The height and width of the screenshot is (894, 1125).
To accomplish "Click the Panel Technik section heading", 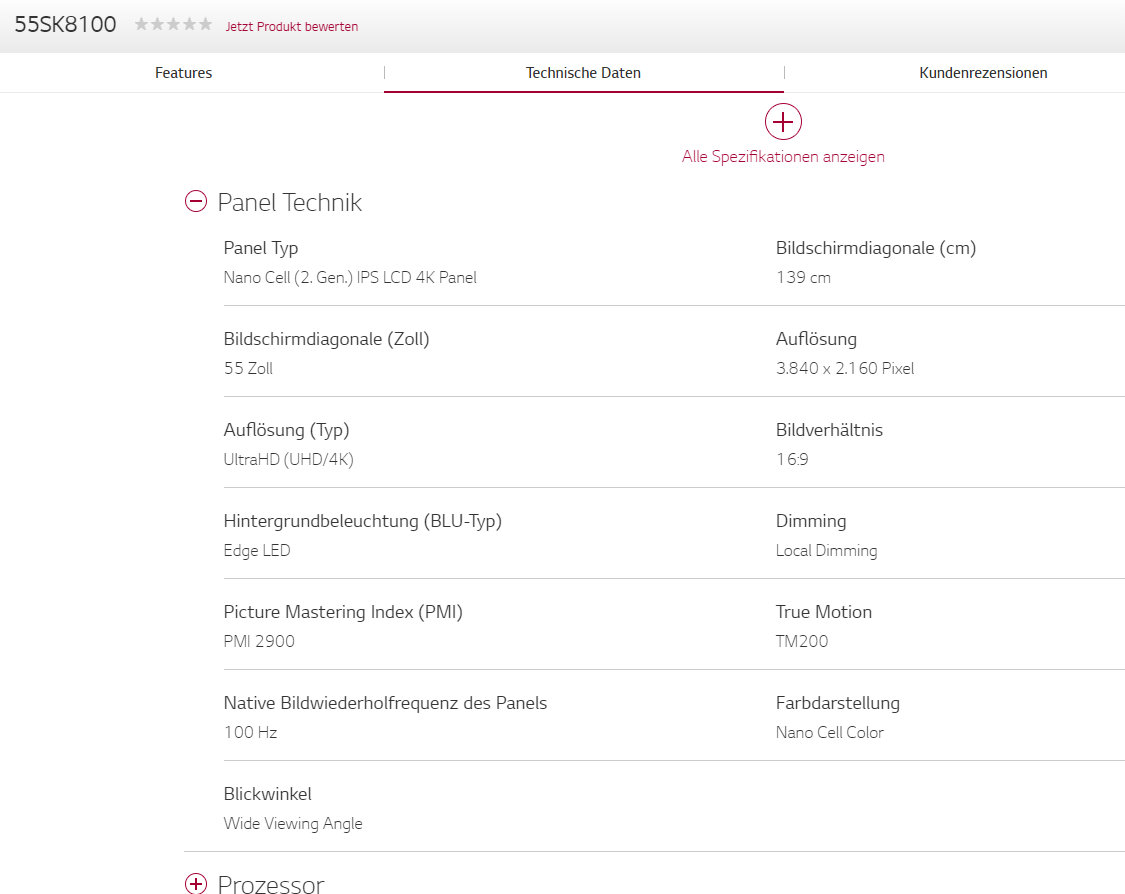I will pyautogui.click(x=289, y=203).
